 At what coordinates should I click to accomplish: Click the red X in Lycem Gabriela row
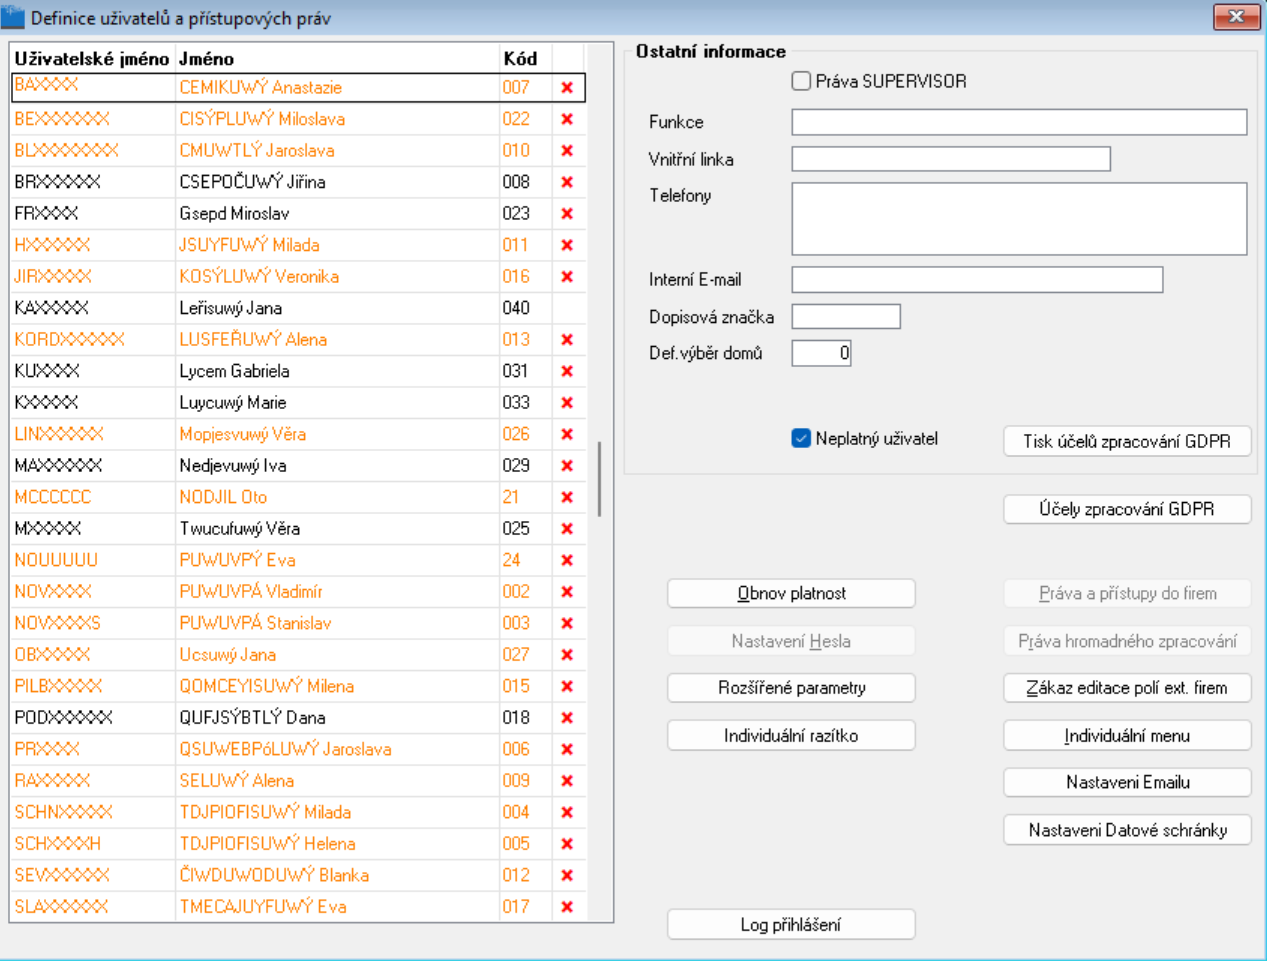tap(567, 371)
